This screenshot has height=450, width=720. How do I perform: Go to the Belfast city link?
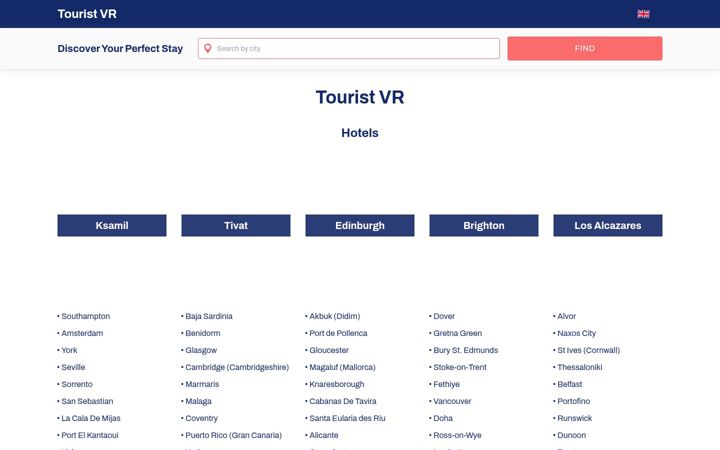coord(570,384)
